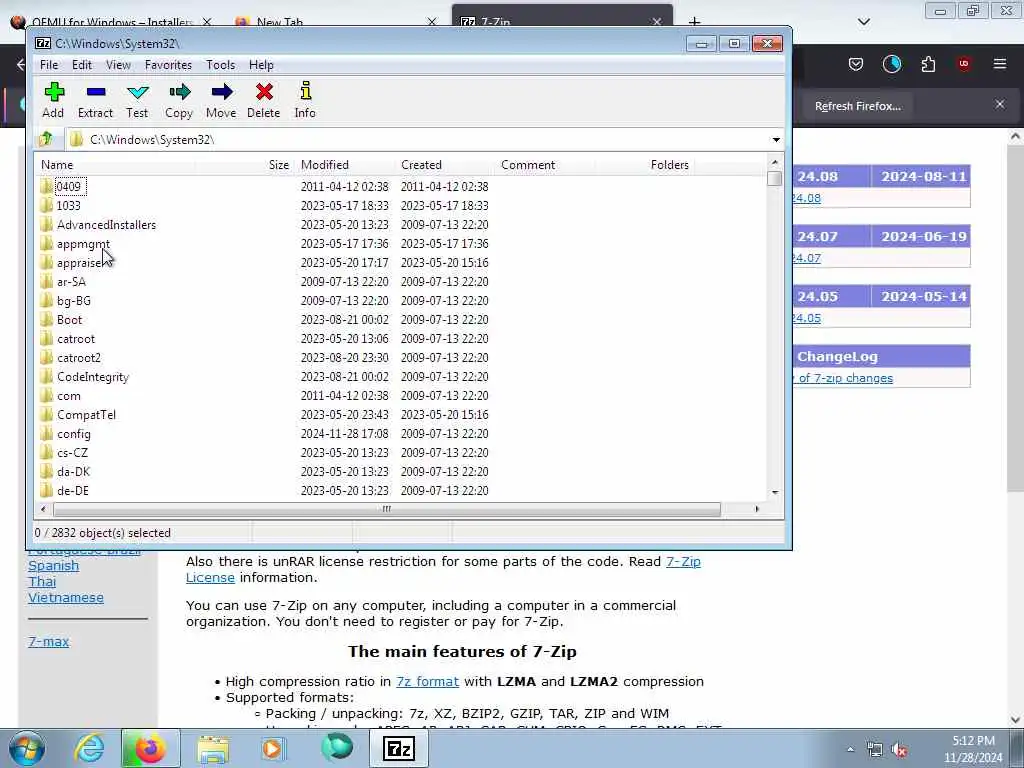Select the 0409 folder icon
Screen dimensions: 1024x768
pos(46,186)
